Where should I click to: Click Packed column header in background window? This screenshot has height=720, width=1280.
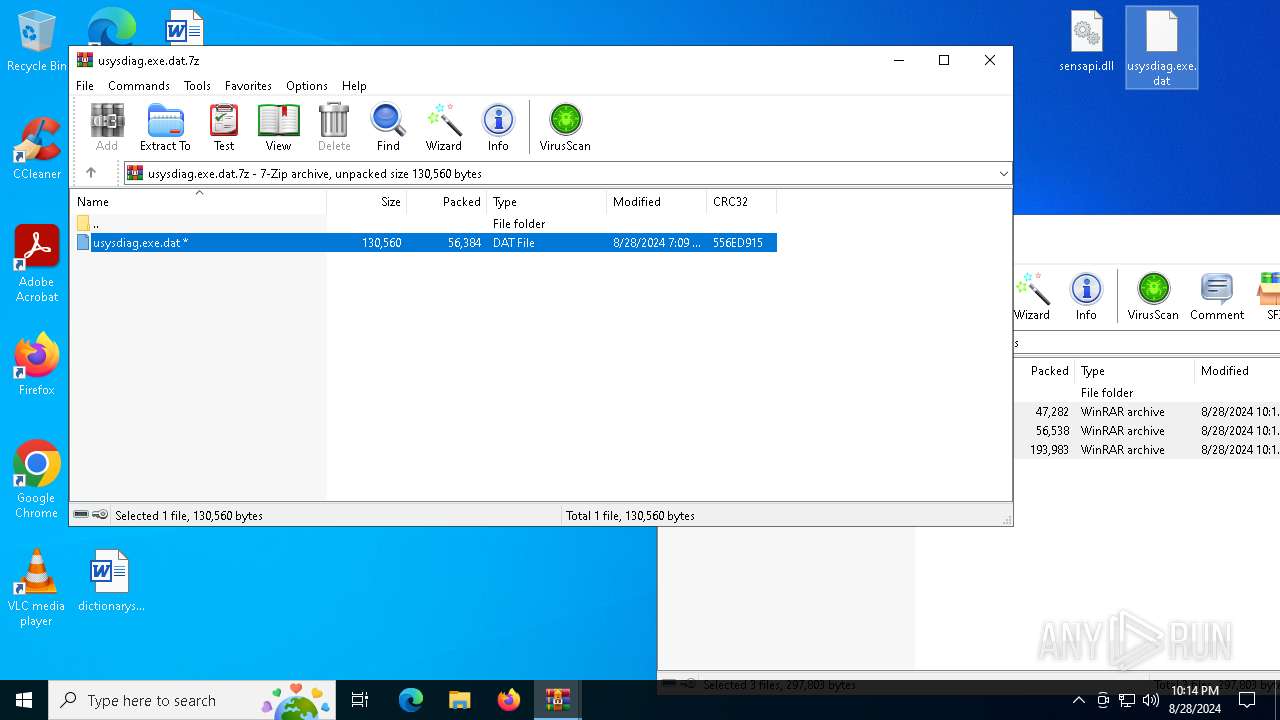click(1045, 371)
